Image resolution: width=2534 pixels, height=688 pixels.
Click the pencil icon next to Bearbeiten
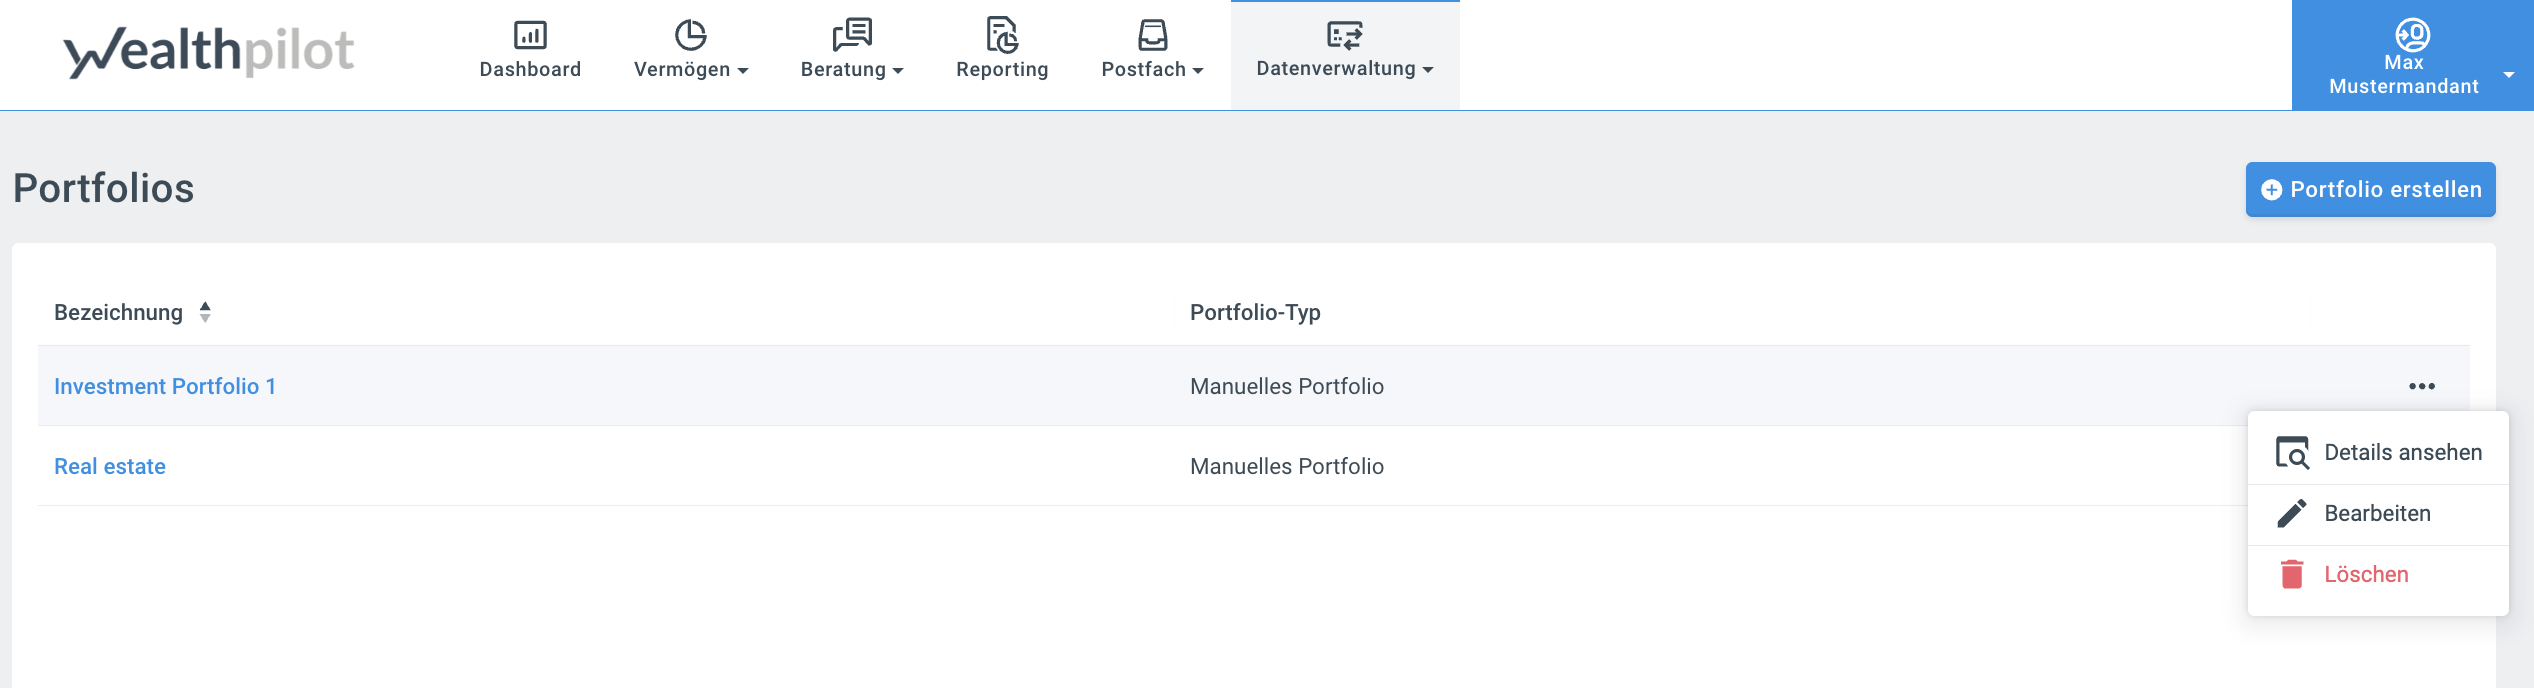coord(2292,513)
